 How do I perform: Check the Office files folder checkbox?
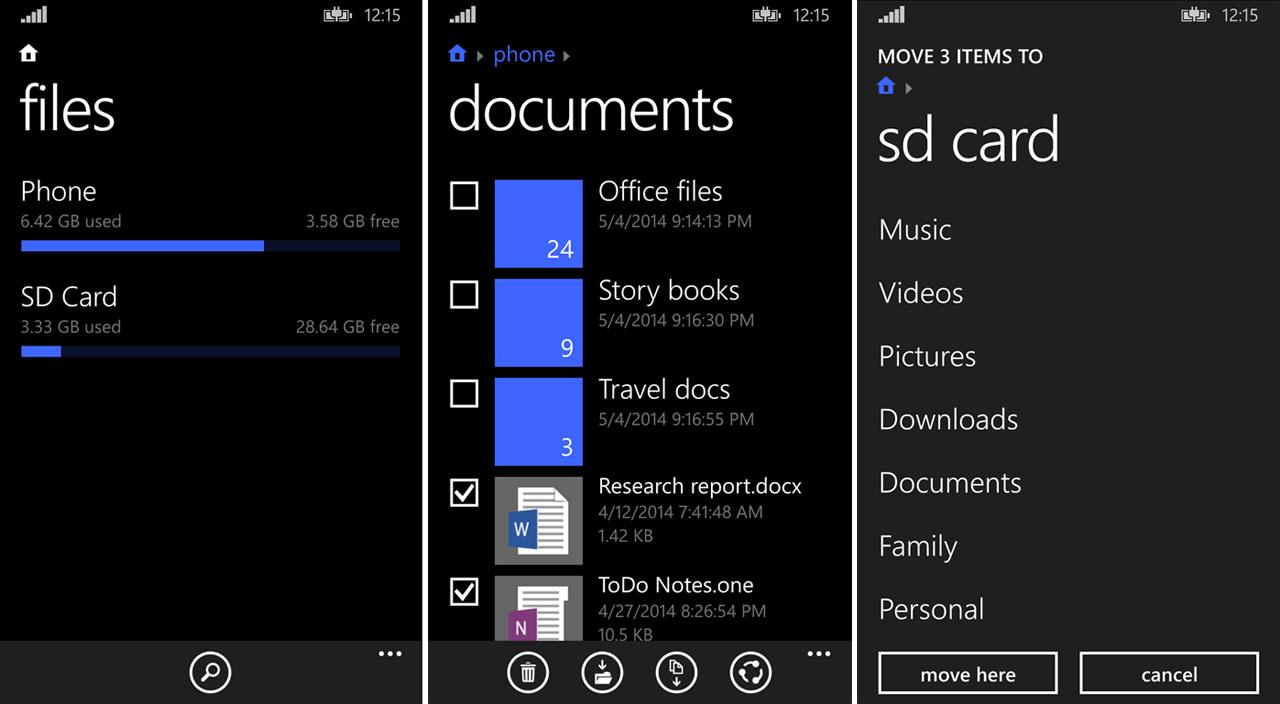pyautogui.click(x=463, y=196)
